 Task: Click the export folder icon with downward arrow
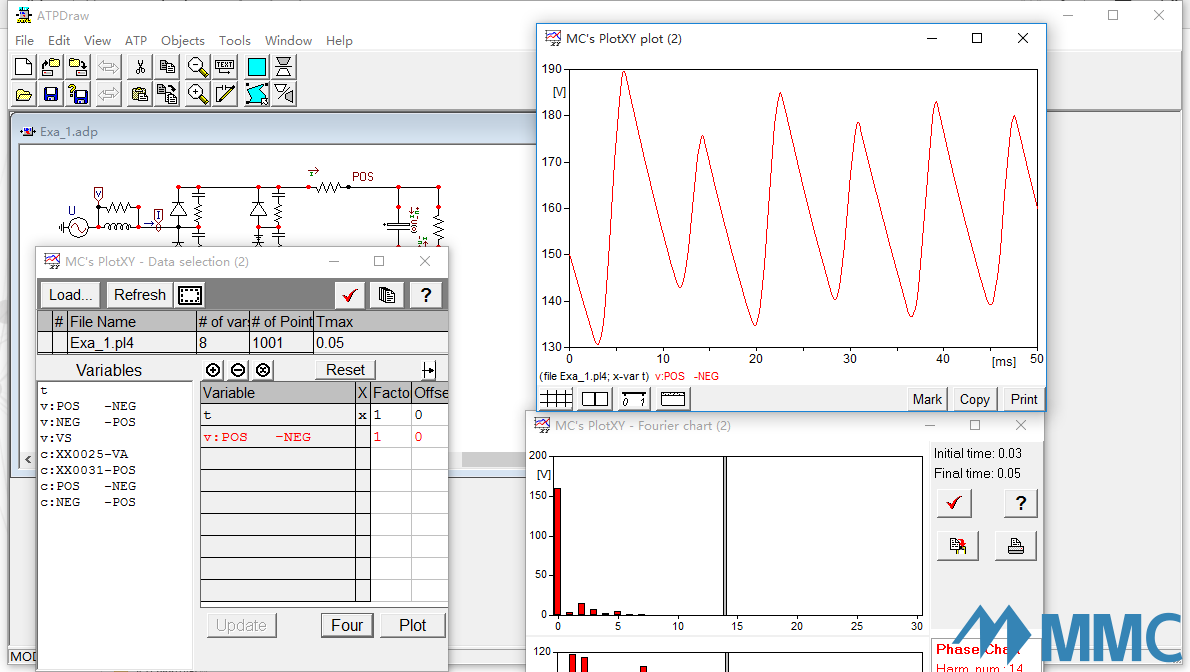click(x=78, y=67)
